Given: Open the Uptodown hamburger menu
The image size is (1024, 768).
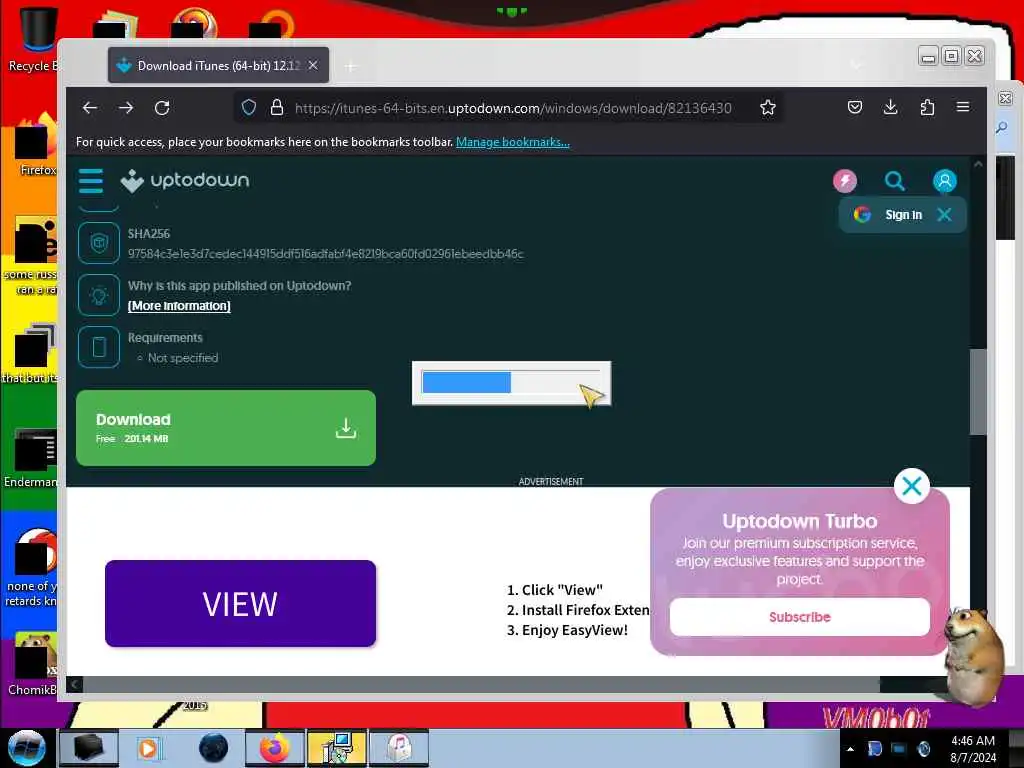Looking at the screenshot, I should 91,181.
